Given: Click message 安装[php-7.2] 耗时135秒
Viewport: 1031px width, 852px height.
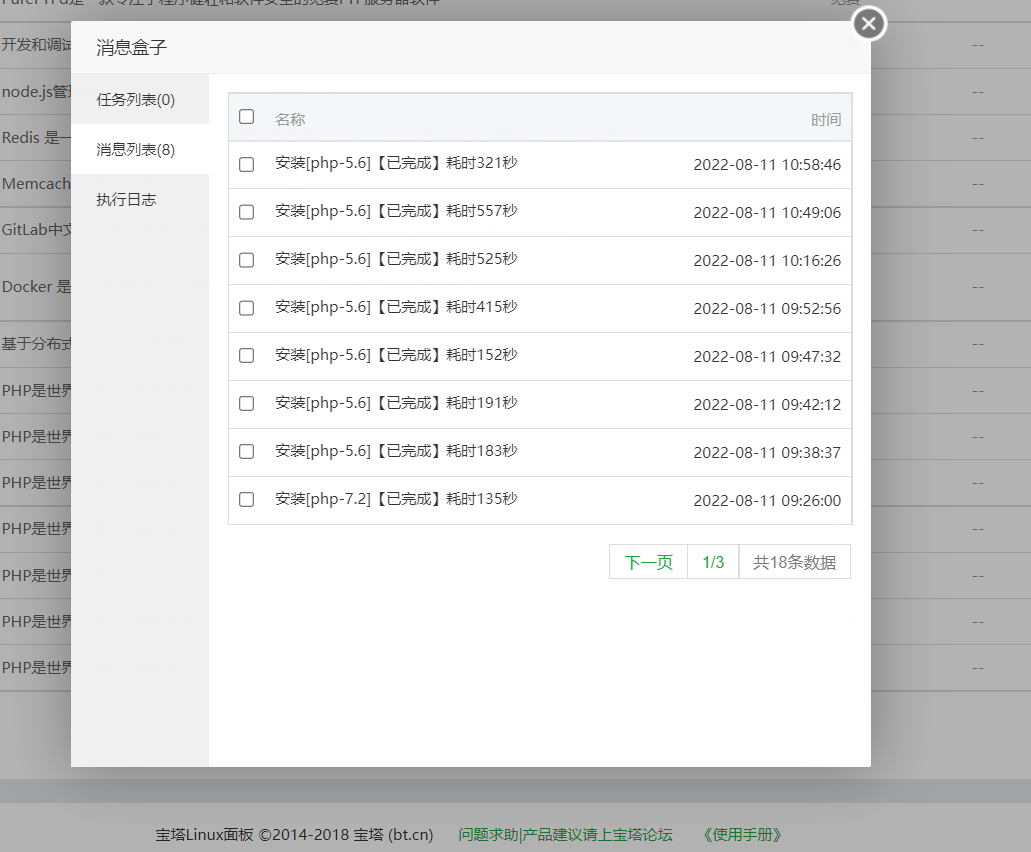Looking at the screenshot, I should point(396,499).
